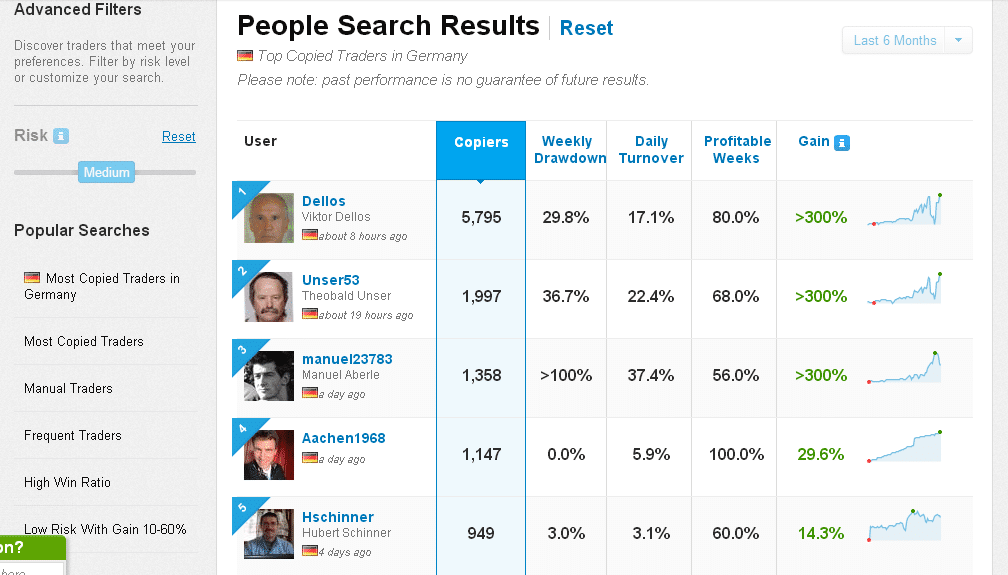The width and height of the screenshot is (1008, 575).
Task: Open Dellos gain sparkline chart
Action: [905, 211]
